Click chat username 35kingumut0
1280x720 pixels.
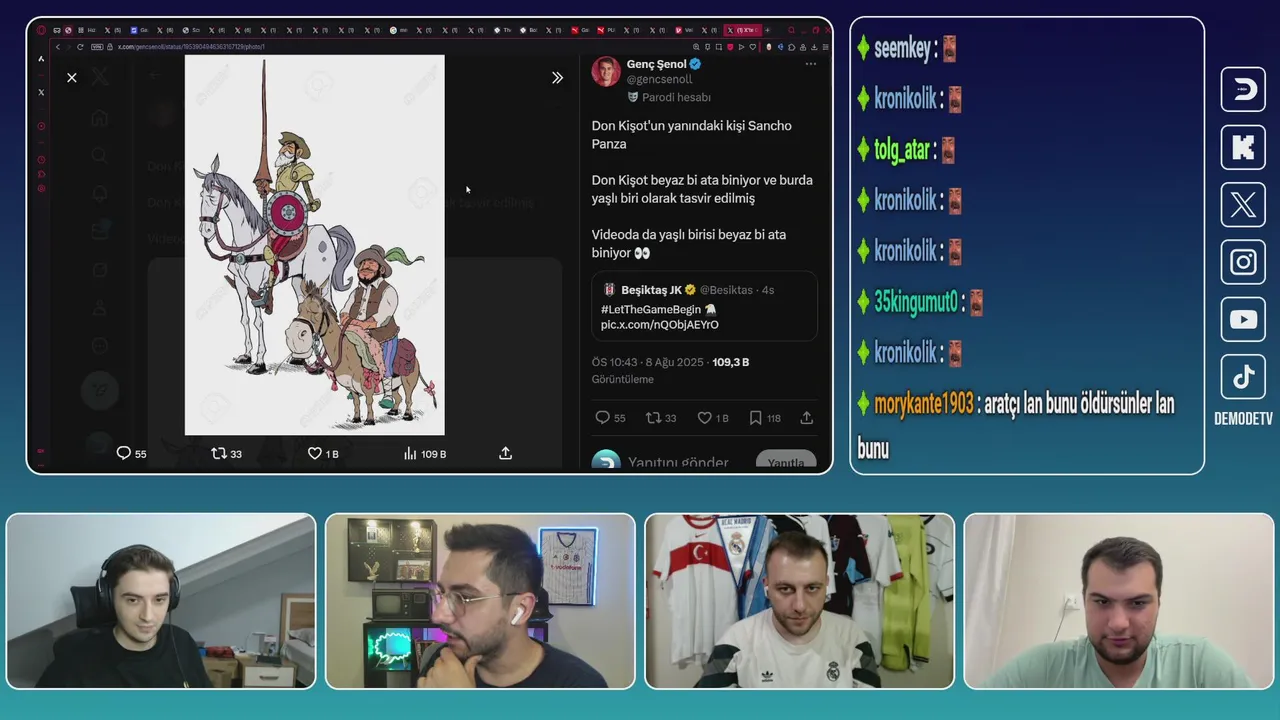pos(916,302)
